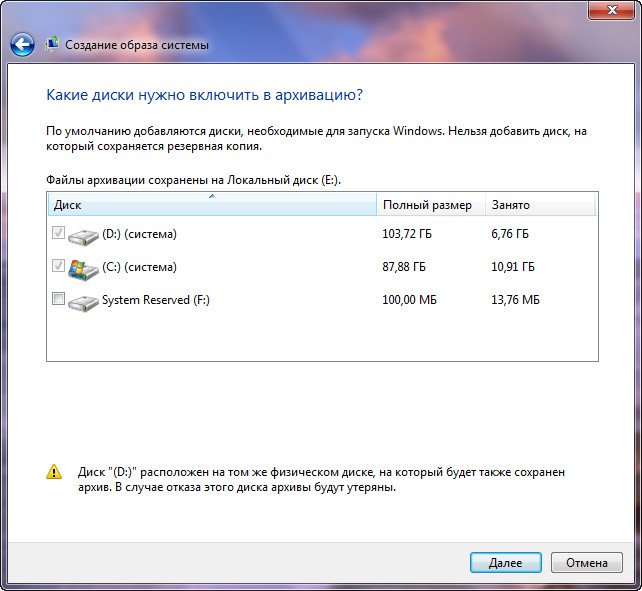Select the System Reserved (F:) label
642x591 pixels.
pyautogui.click(x=156, y=300)
